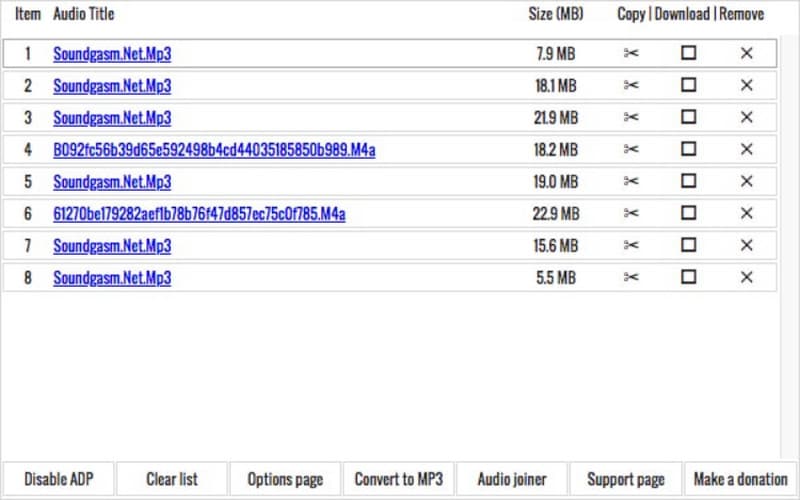The image size is (800, 500).
Task: Click the 22.9 MB size value
Action: point(556,214)
